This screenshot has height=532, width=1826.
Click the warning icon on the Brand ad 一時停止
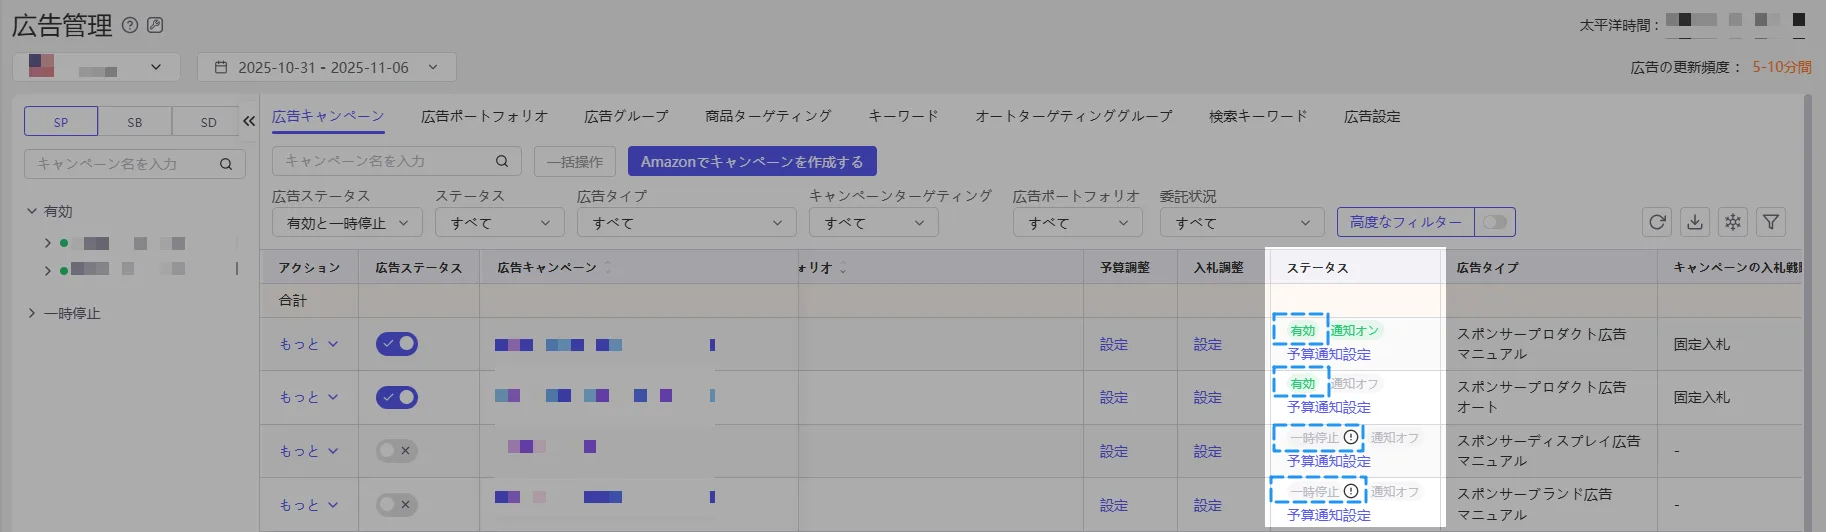click(x=1351, y=491)
